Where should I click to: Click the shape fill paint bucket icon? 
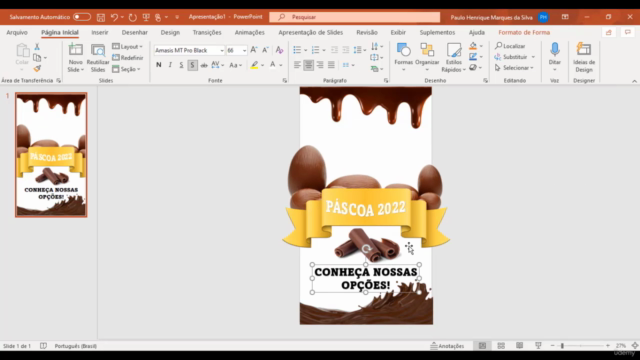473,46
